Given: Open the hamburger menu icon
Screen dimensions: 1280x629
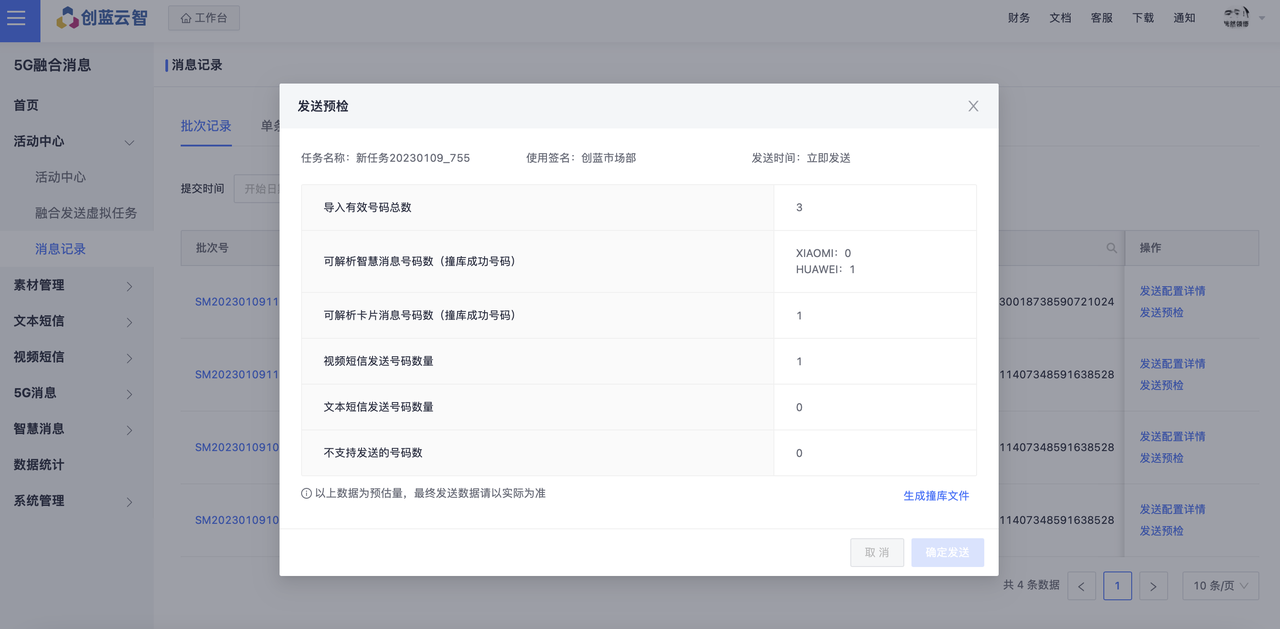Looking at the screenshot, I should (x=17, y=18).
